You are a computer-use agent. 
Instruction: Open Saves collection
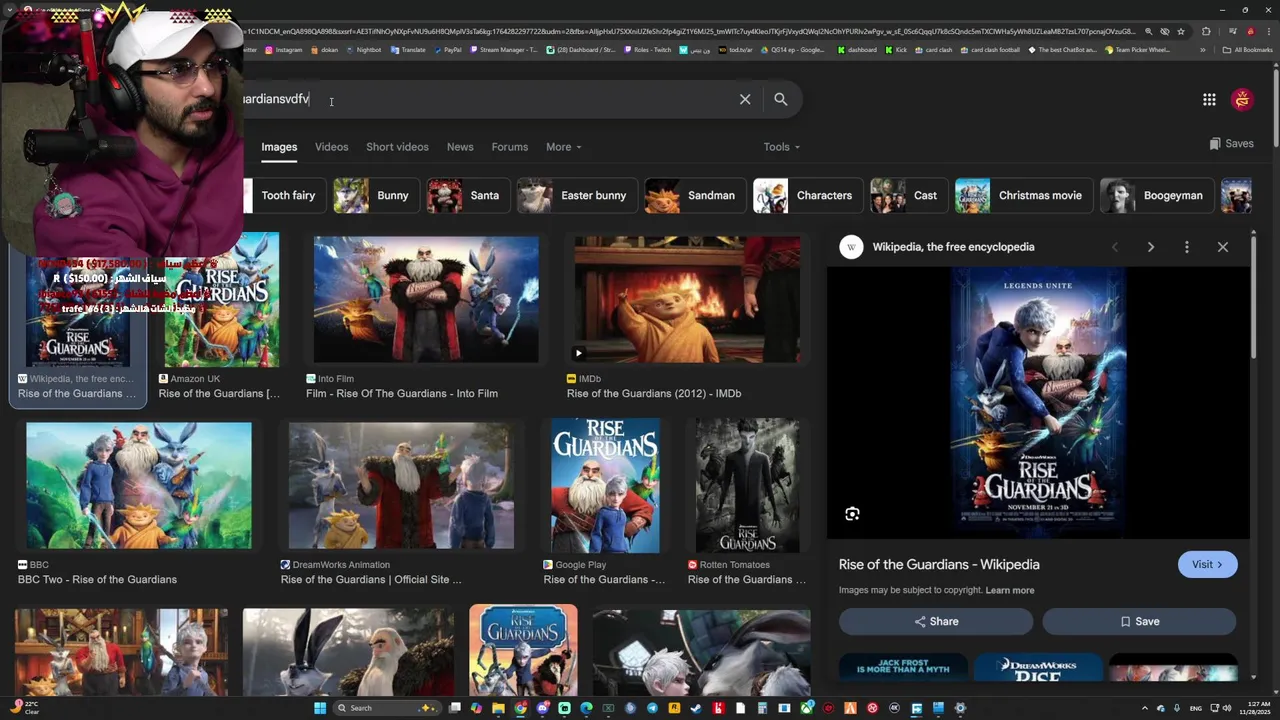tap(1231, 143)
